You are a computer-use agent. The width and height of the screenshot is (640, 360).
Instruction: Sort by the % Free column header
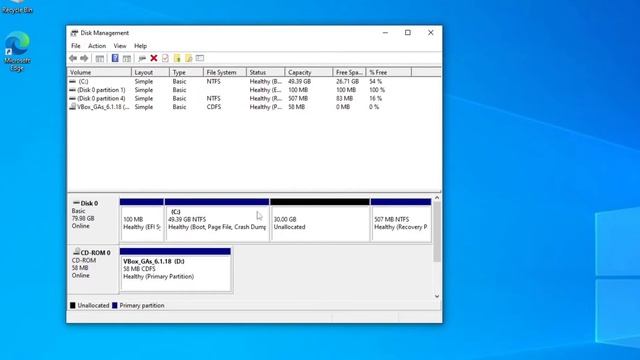coord(389,72)
